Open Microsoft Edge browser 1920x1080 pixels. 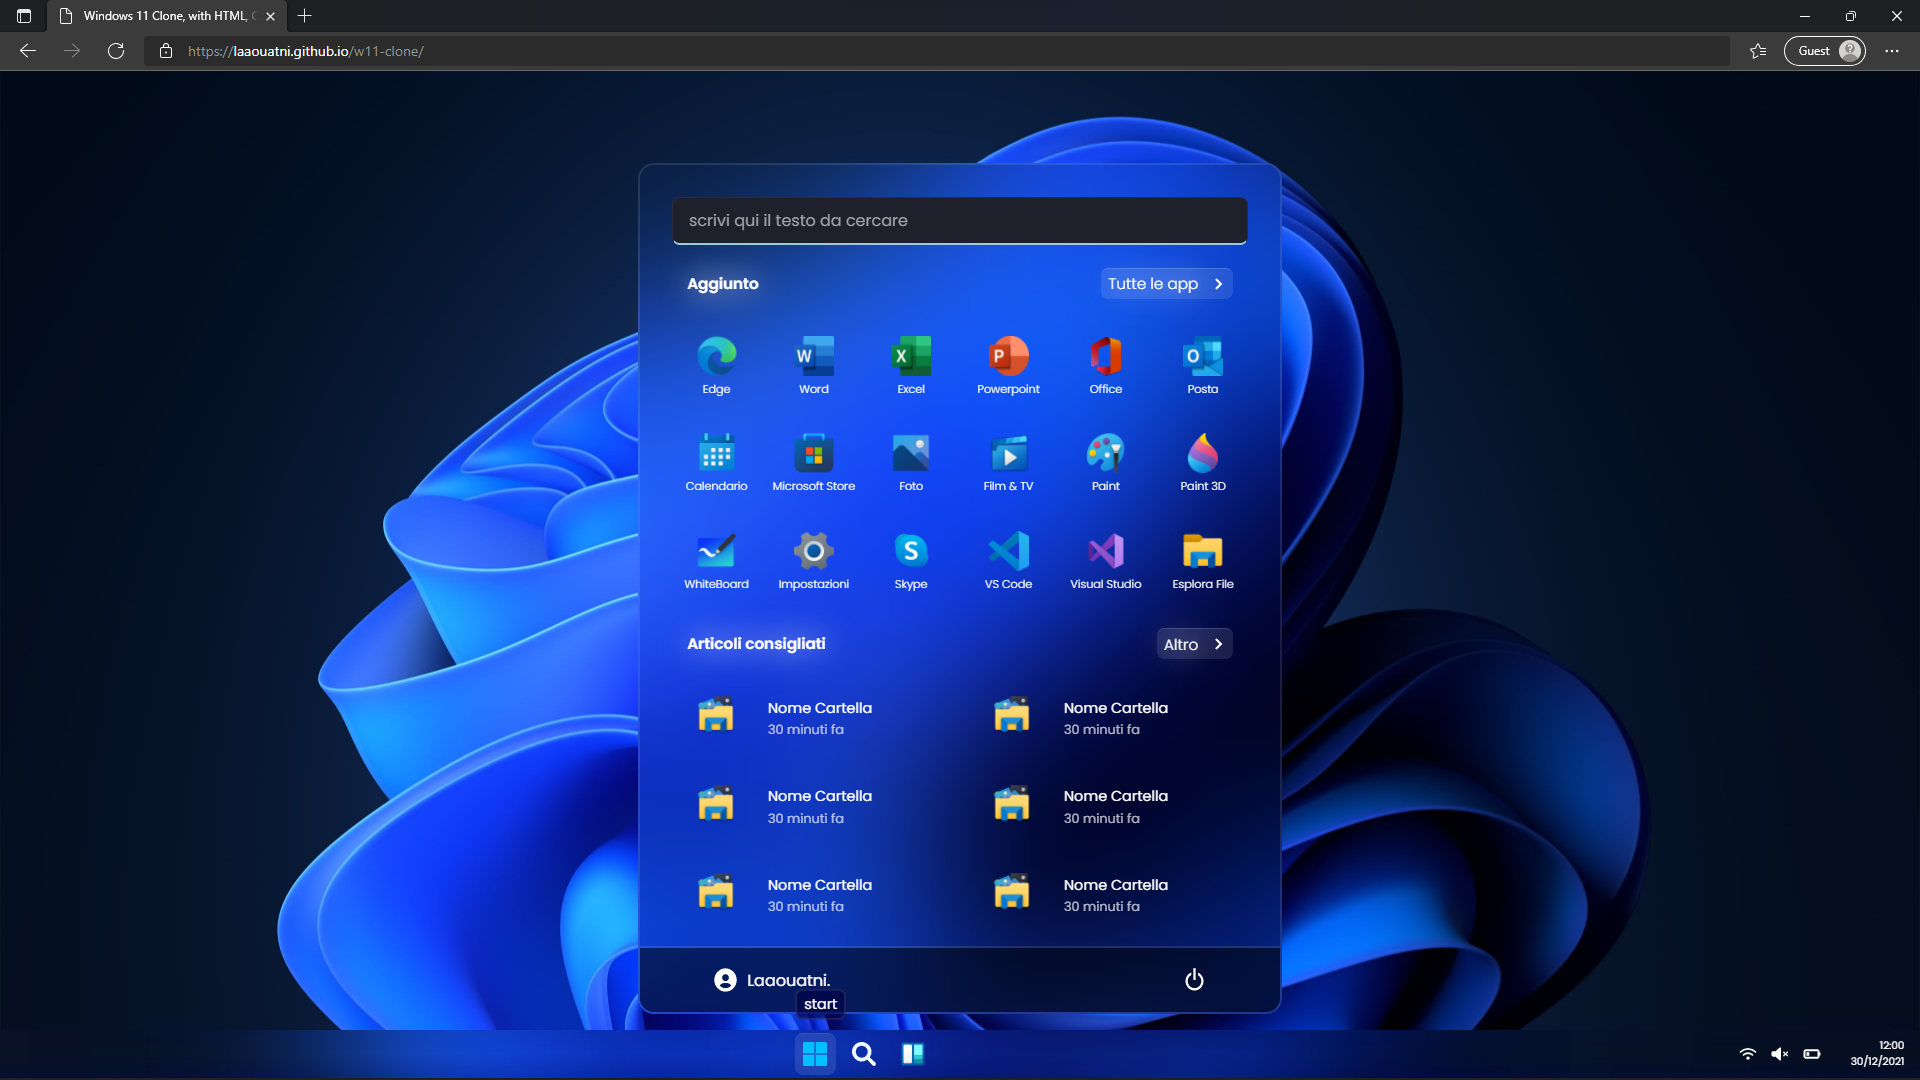coord(716,356)
